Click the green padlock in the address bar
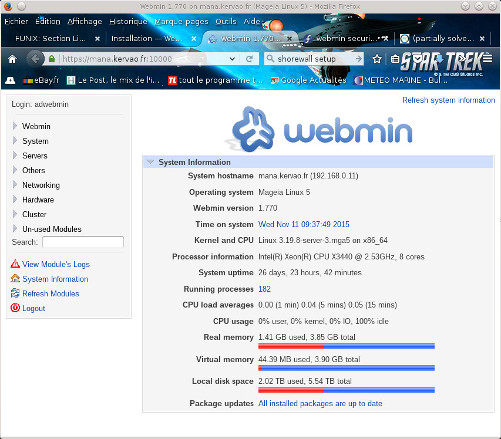Image resolution: width=501 pixels, height=439 pixels. (x=52, y=59)
